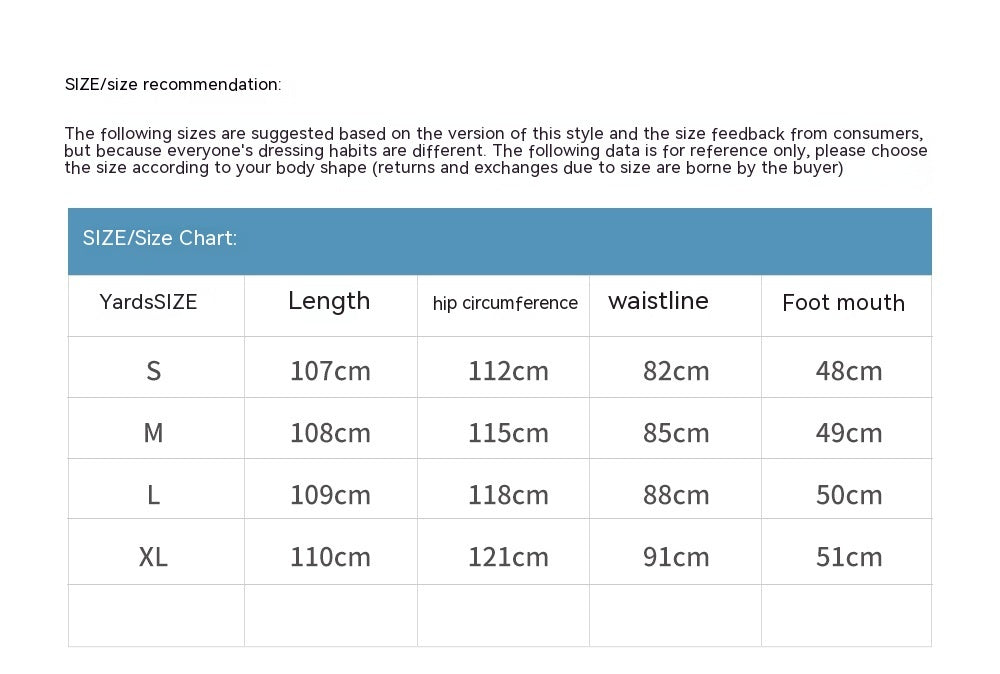The height and width of the screenshot is (674, 1000).
Task: Select the 88cm waistline cell
Action: coord(676,495)
